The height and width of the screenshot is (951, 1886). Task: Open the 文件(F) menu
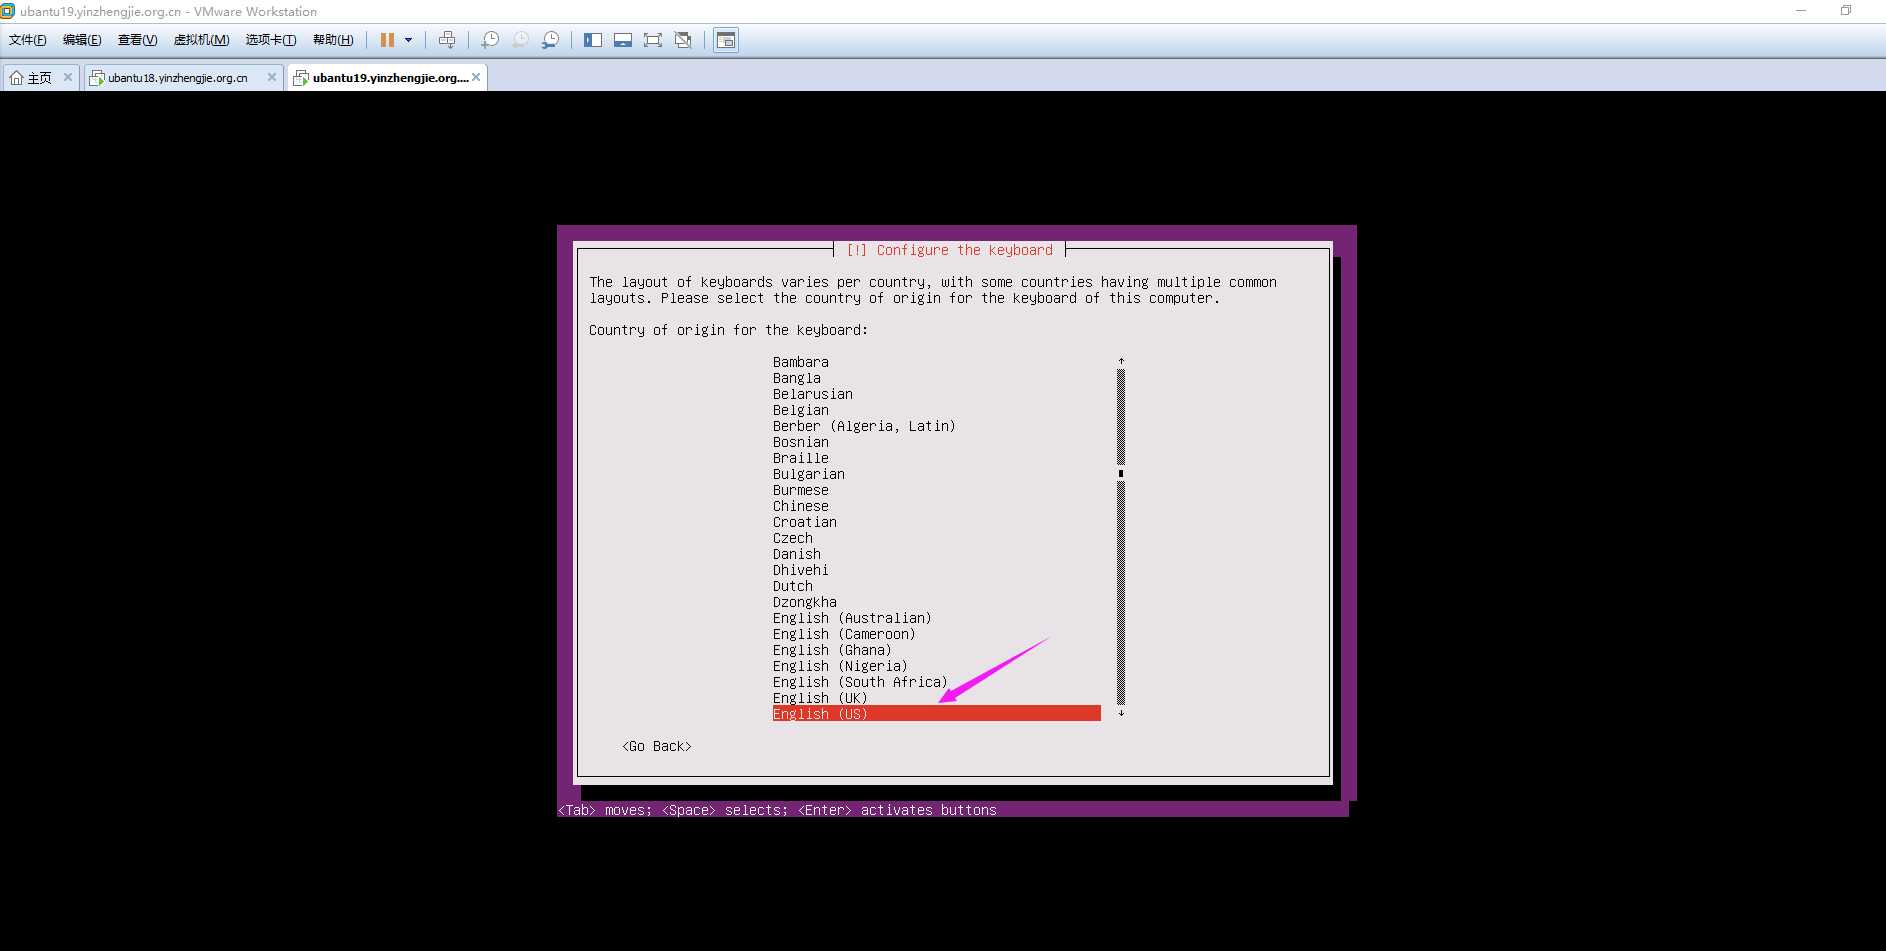pos(28,40)
